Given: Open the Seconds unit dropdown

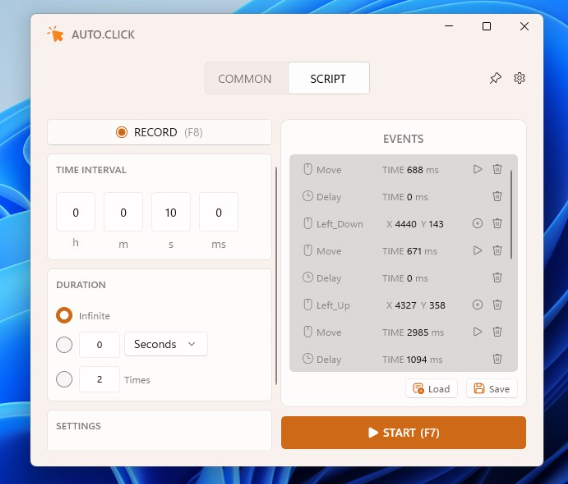Looking at the screenshot, I should pyautogui.click(x=166, y=344).
